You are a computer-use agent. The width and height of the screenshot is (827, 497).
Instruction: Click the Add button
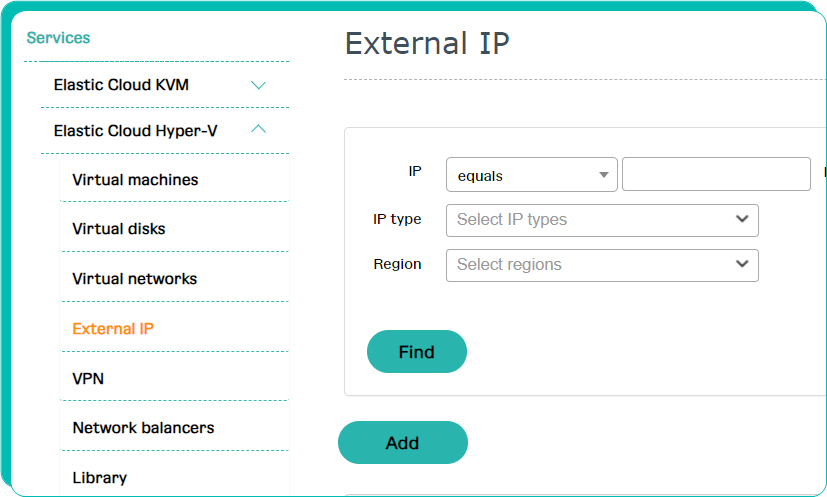(402, 443)
